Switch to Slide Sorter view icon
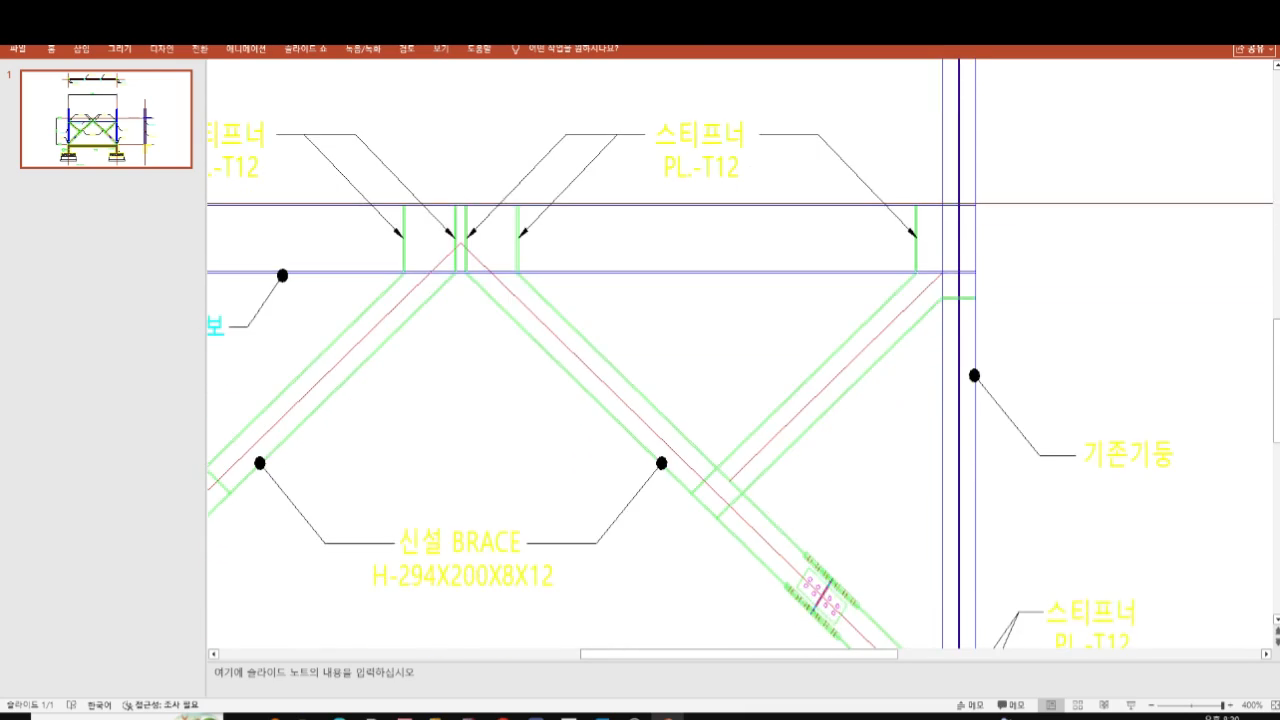1280x720 pixels. pyautogui.click(x=1078, y=706)
